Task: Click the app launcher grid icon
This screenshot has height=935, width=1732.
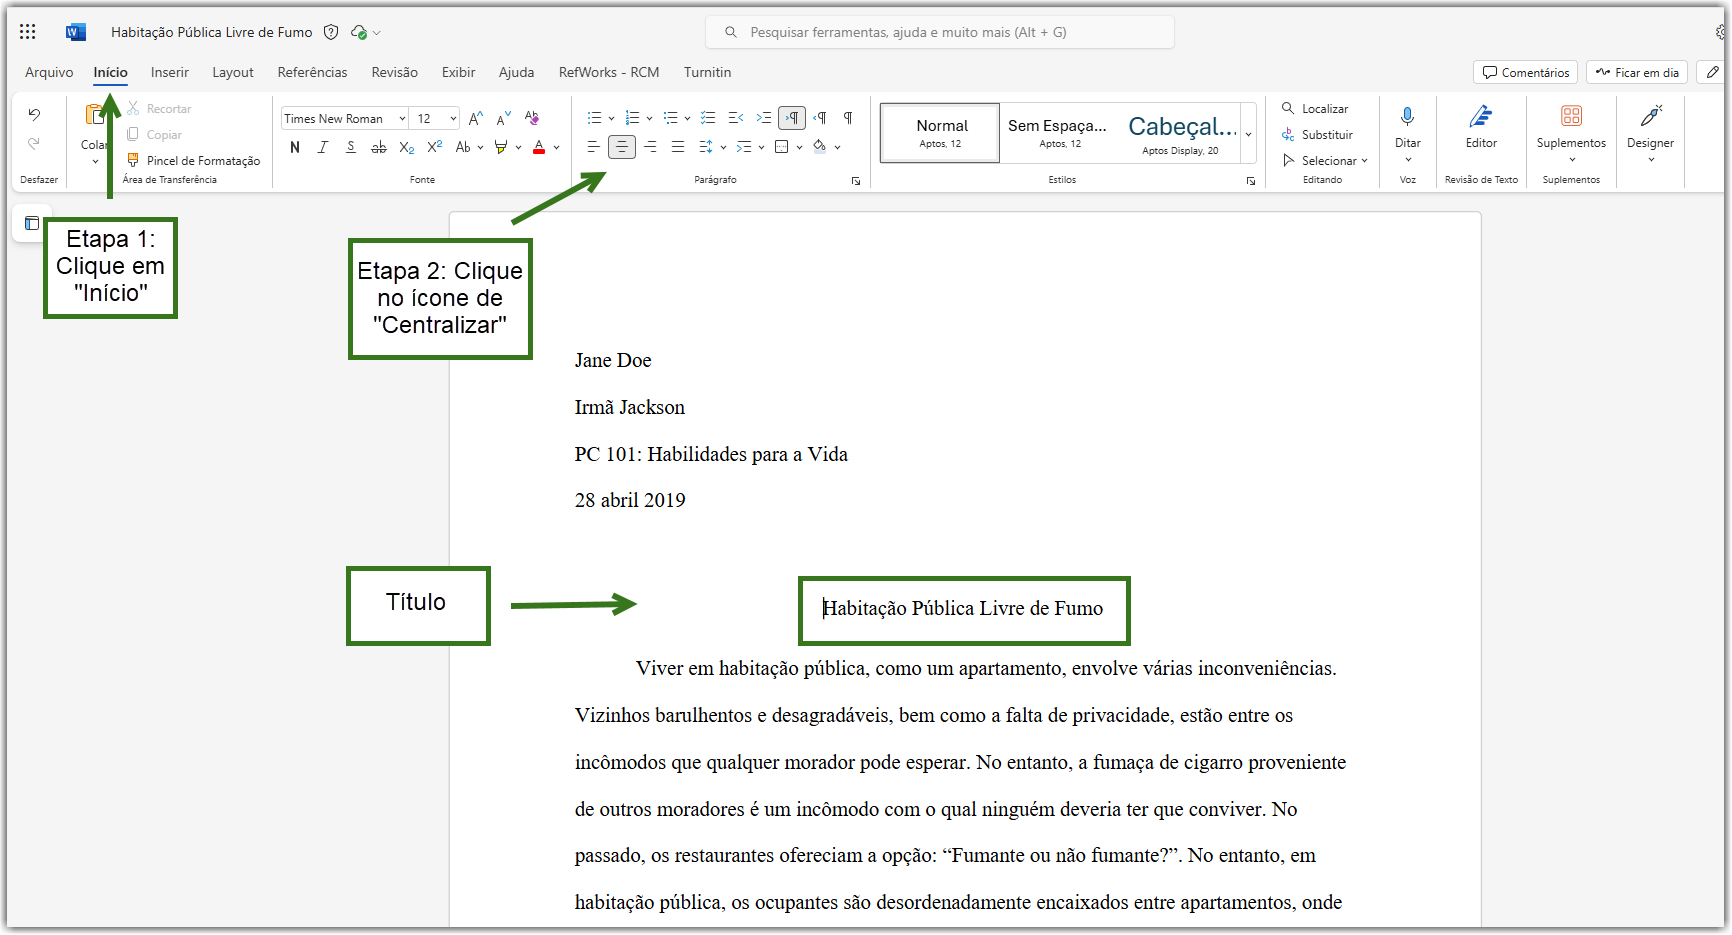Action: [28, 32]
